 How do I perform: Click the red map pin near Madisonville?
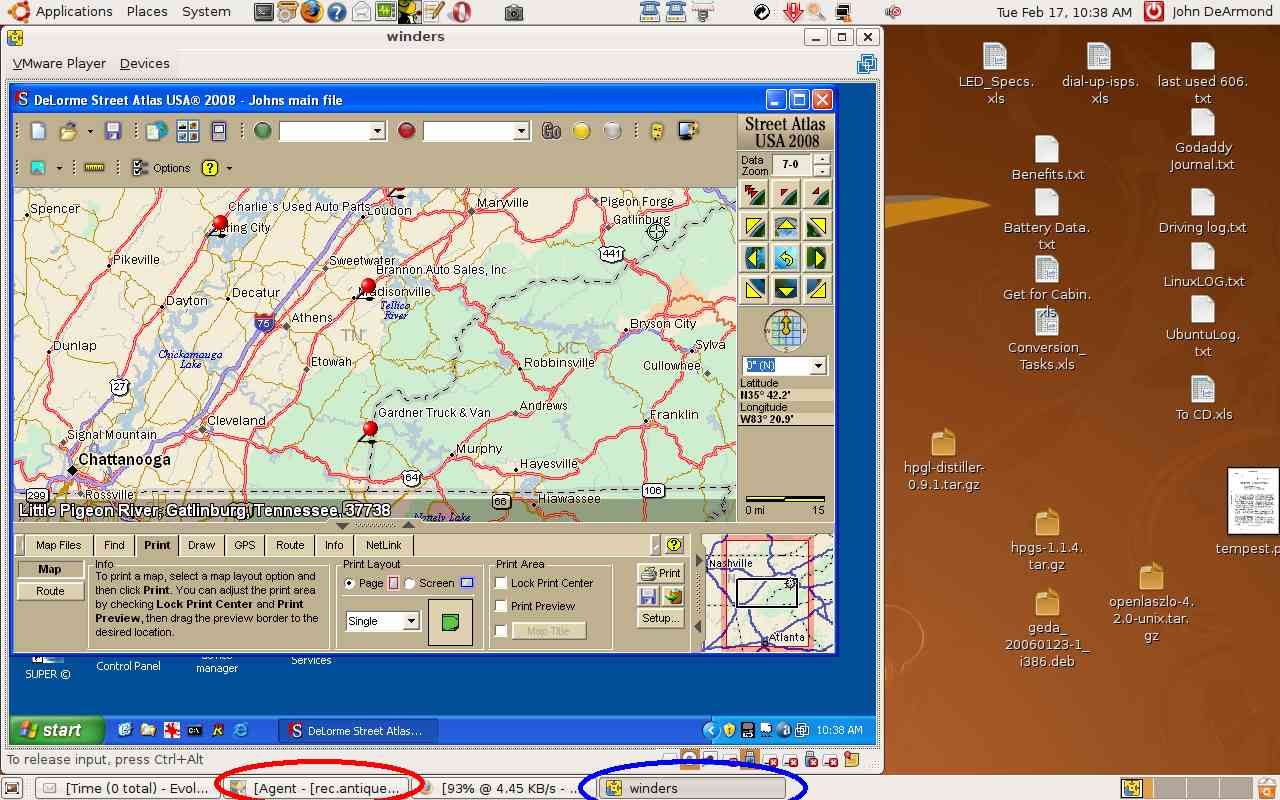[368, 289]
